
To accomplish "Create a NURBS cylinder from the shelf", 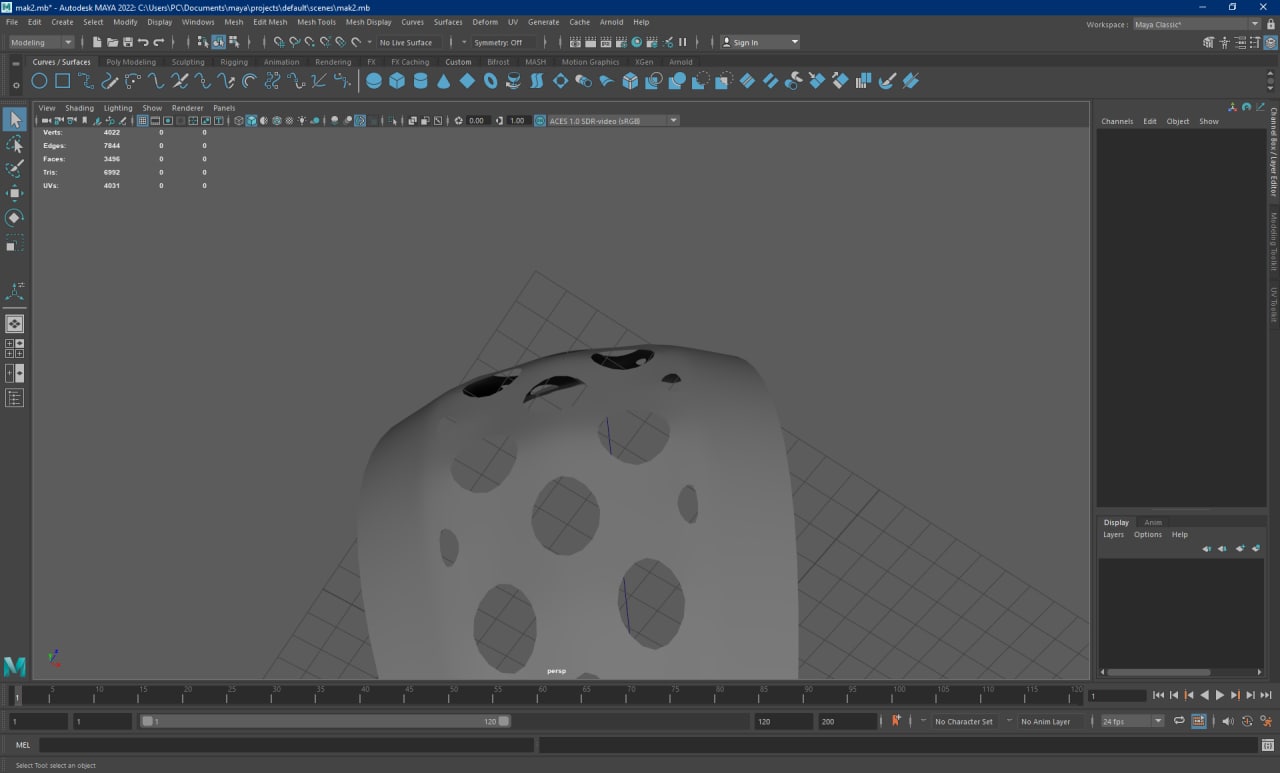I will (x=420, y=81).
